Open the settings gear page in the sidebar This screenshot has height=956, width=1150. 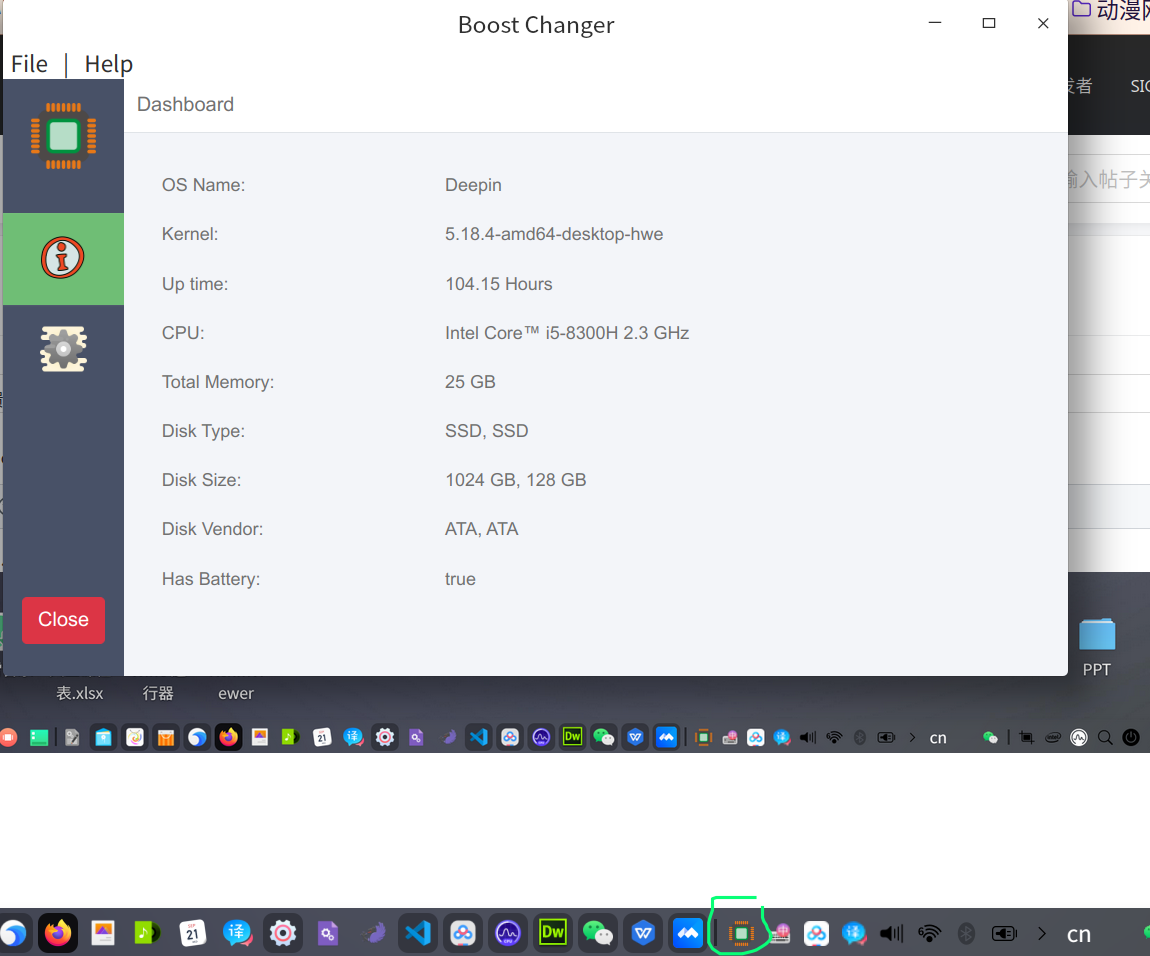(63, 349)
